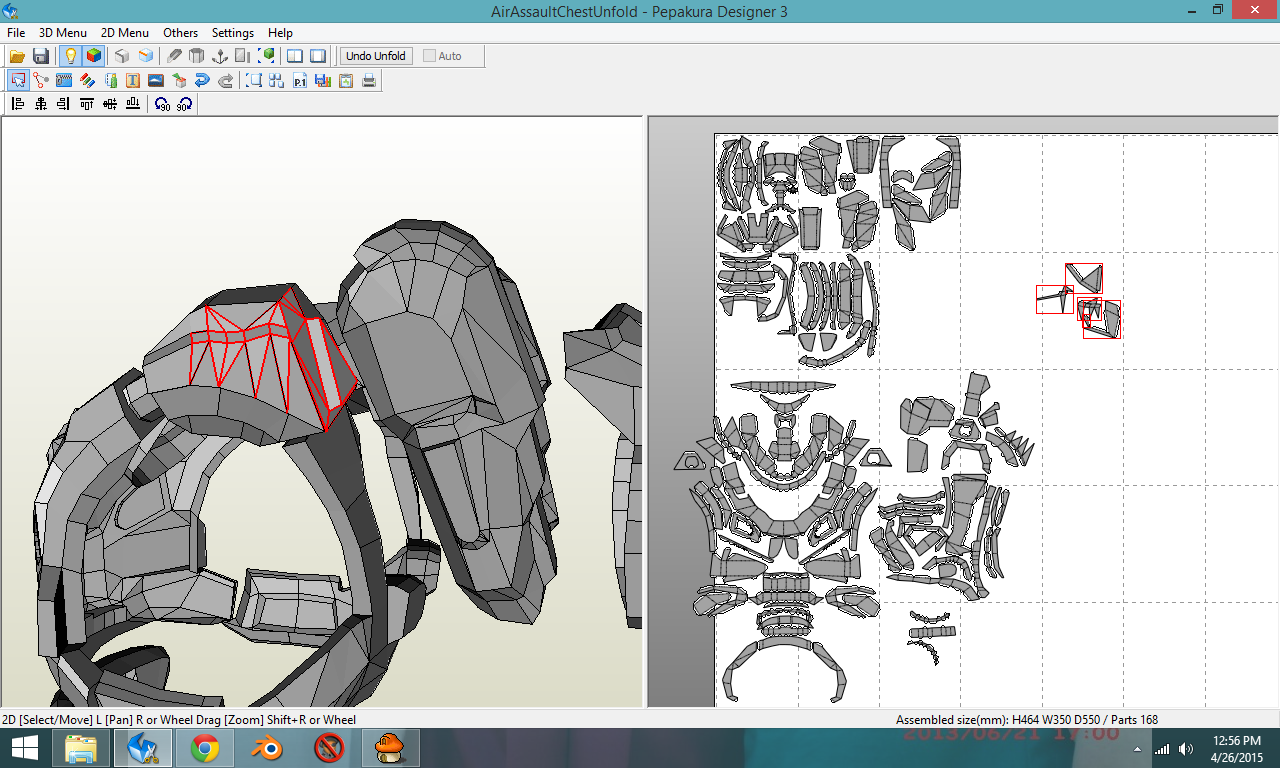Click the 12:56 PM clock in the tray
1280x768 pixels.
1236,741
